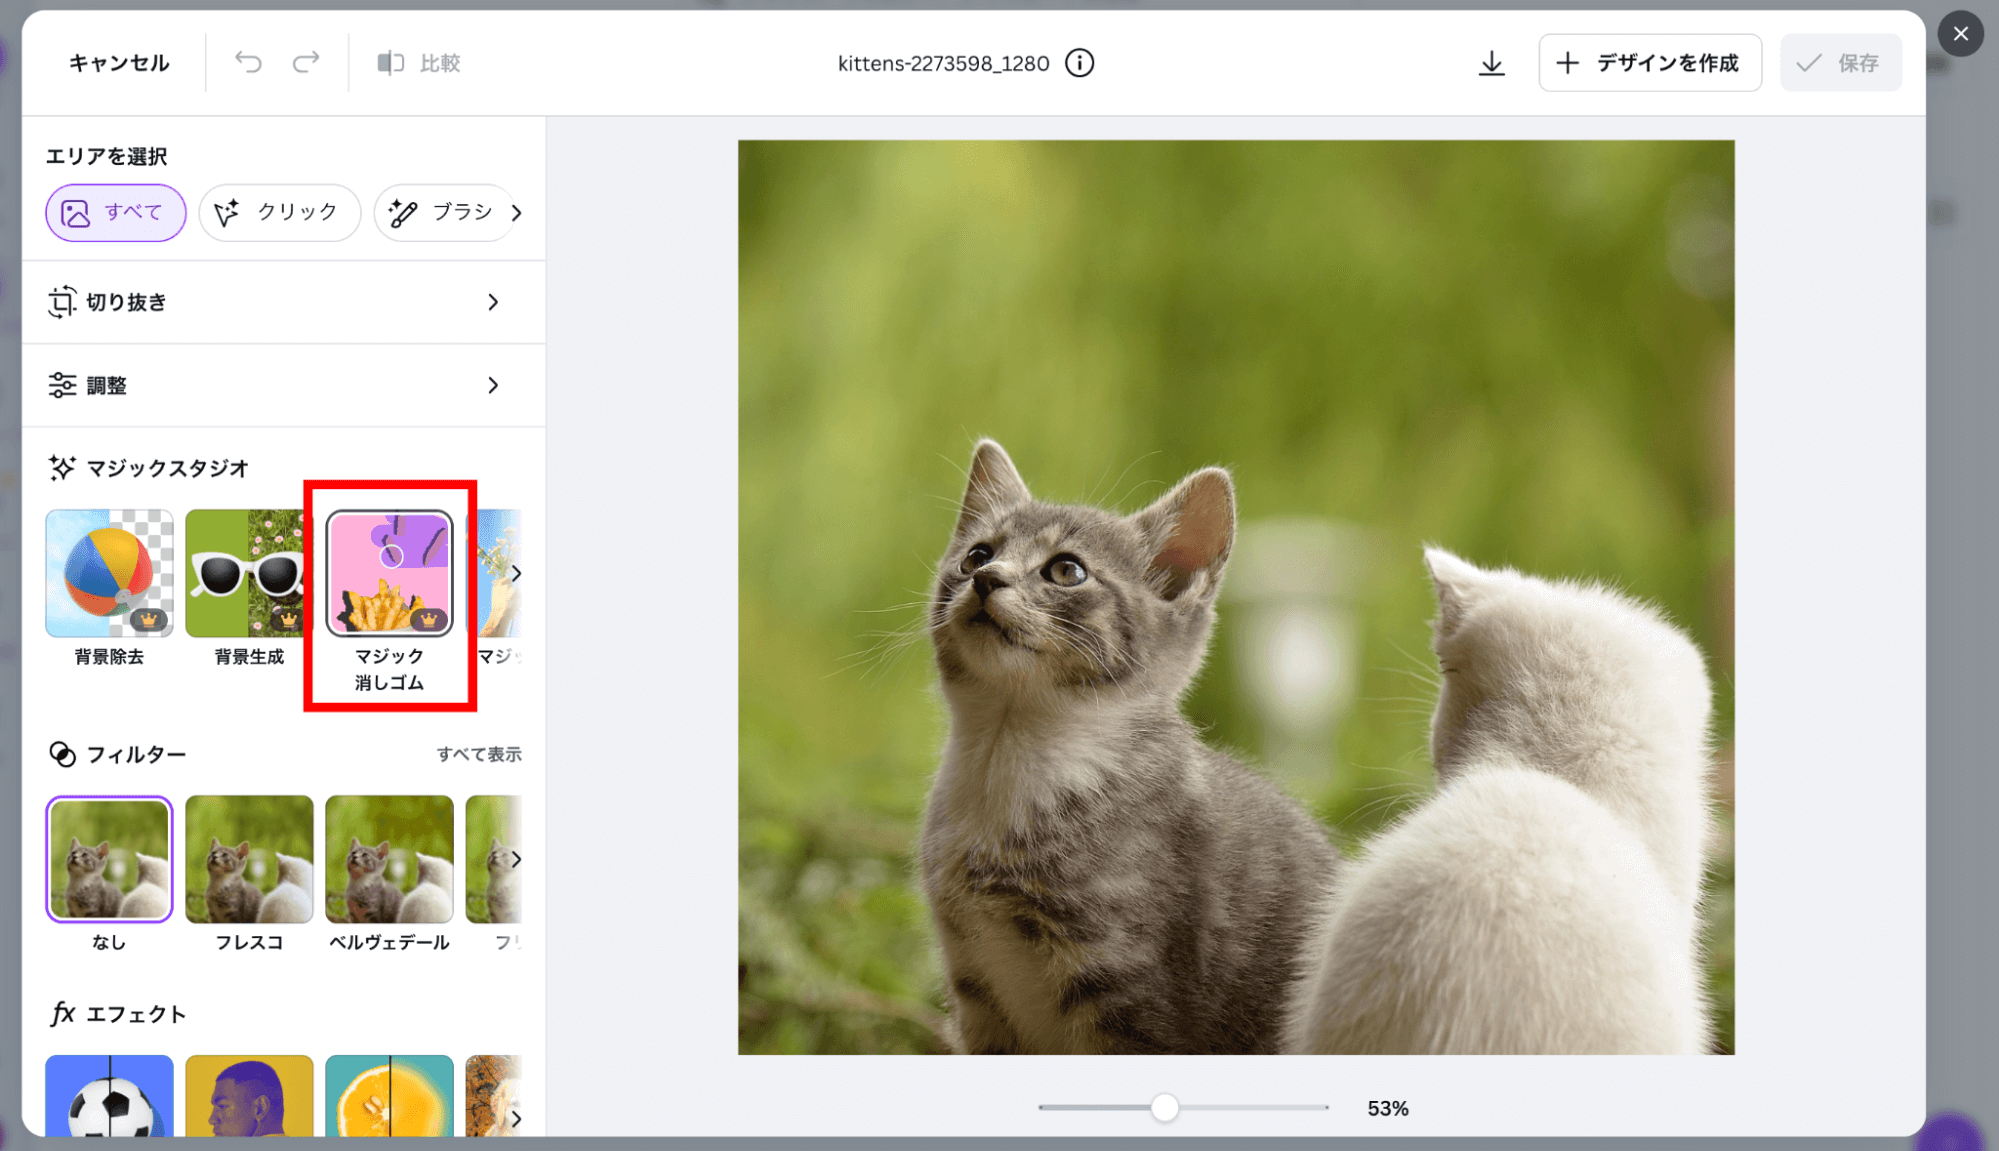
Task: Click the zoom slider handle
Action: 1164,1107
